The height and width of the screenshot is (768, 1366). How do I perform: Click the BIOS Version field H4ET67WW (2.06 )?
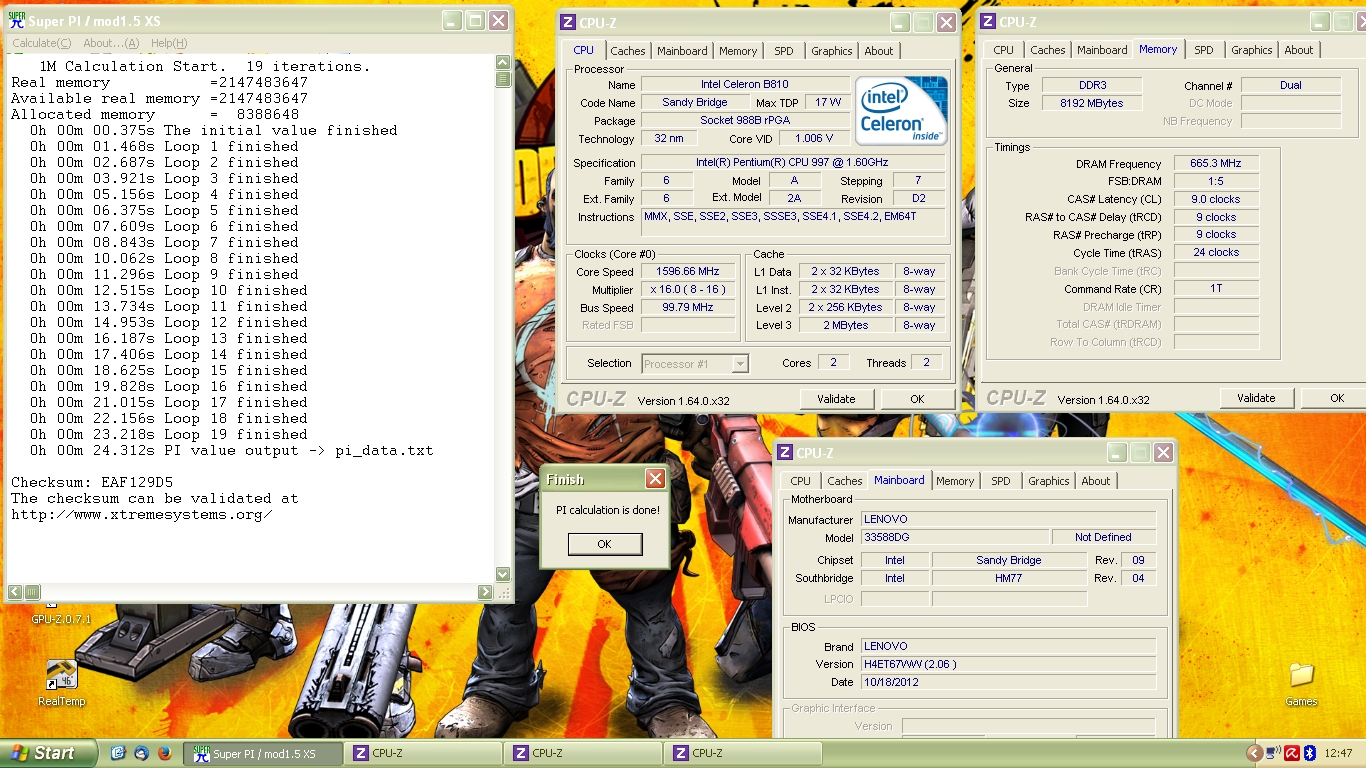(1008, 664)
